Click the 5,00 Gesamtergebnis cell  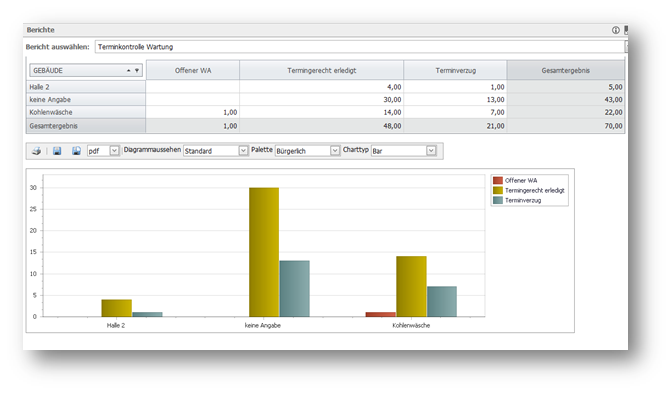pos(566,87)
